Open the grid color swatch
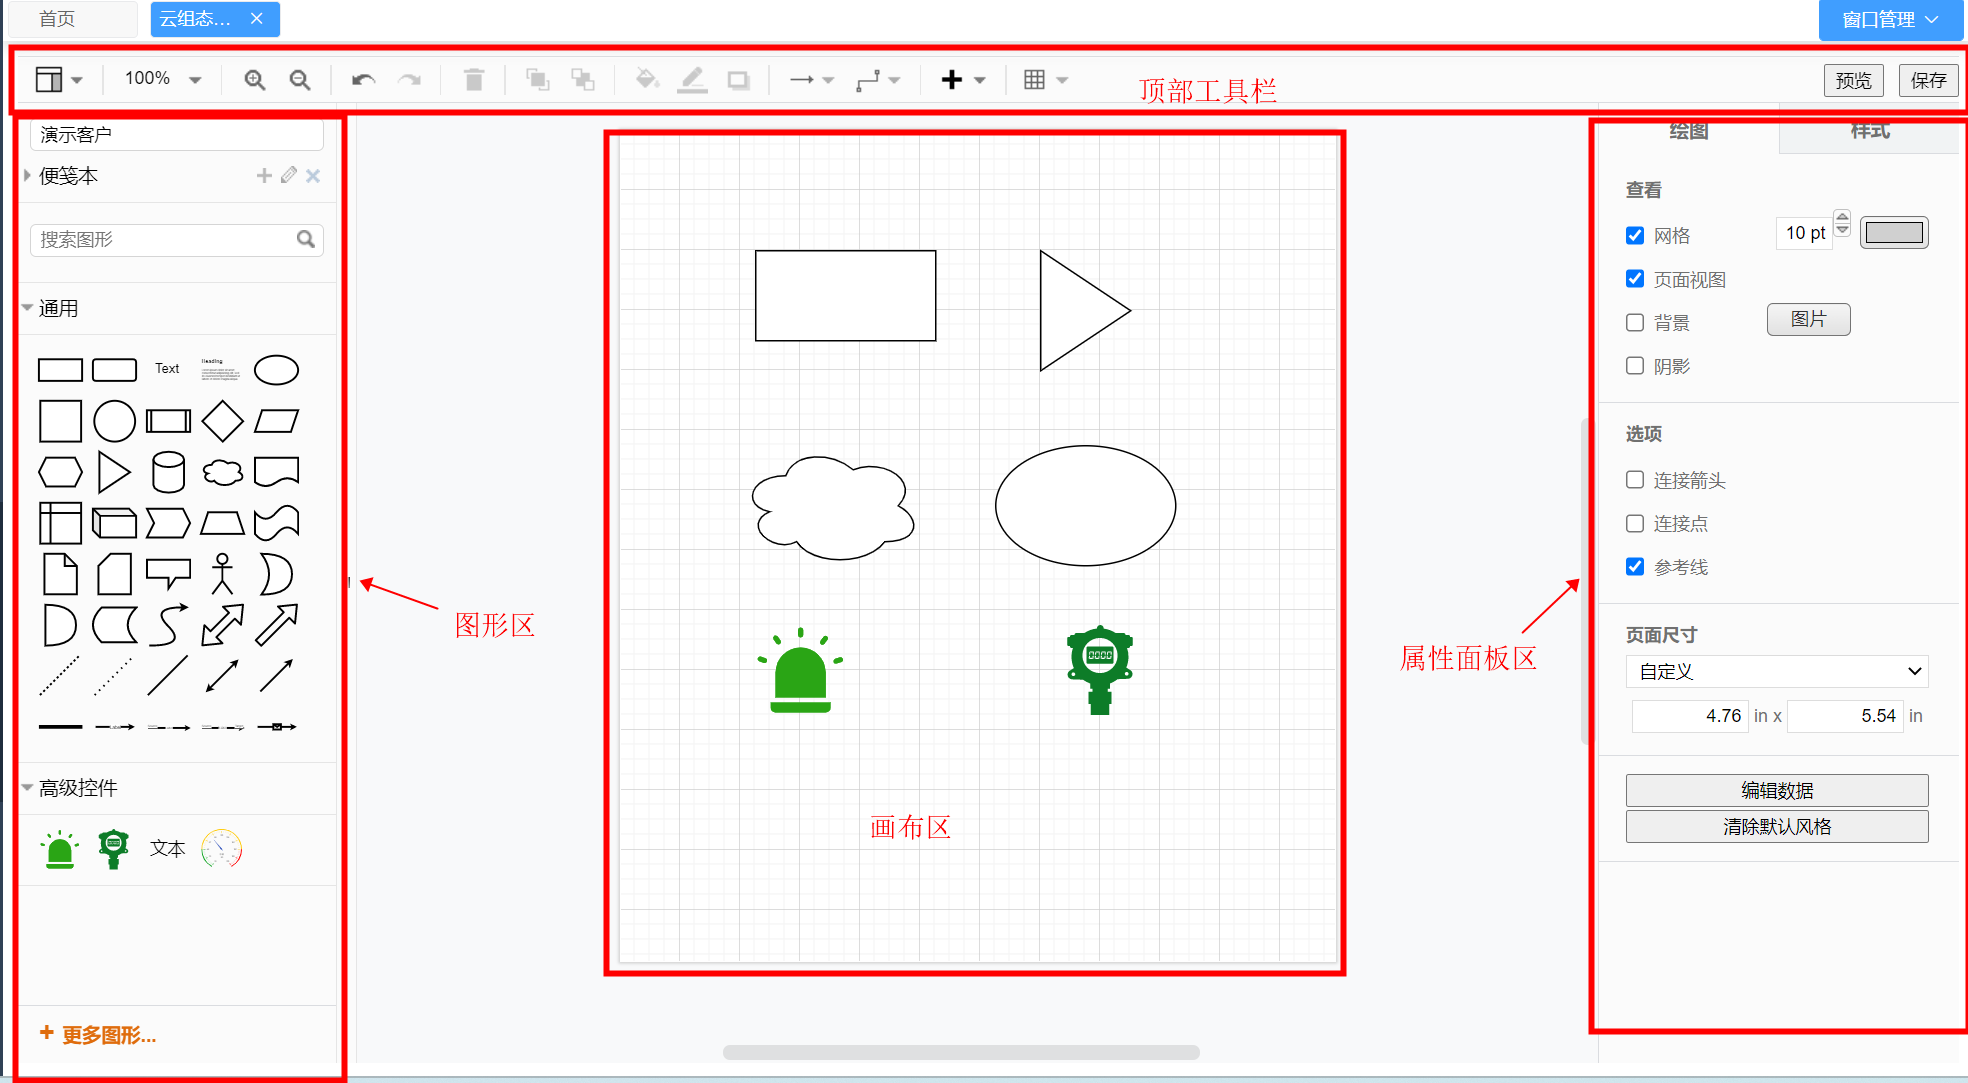Viewport: 1968px width, 1083px height. pyautogui.click(x=1894, y=233)
